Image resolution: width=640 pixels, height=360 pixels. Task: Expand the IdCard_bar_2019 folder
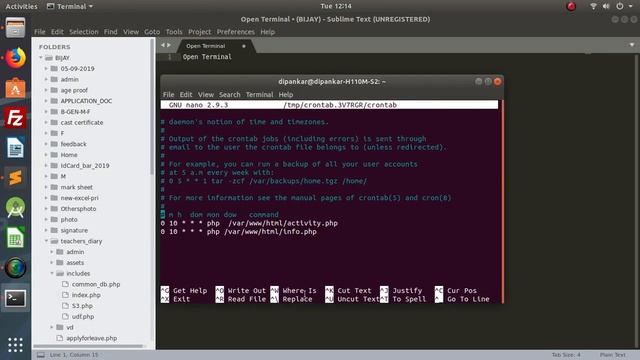(x=46, y=166)
